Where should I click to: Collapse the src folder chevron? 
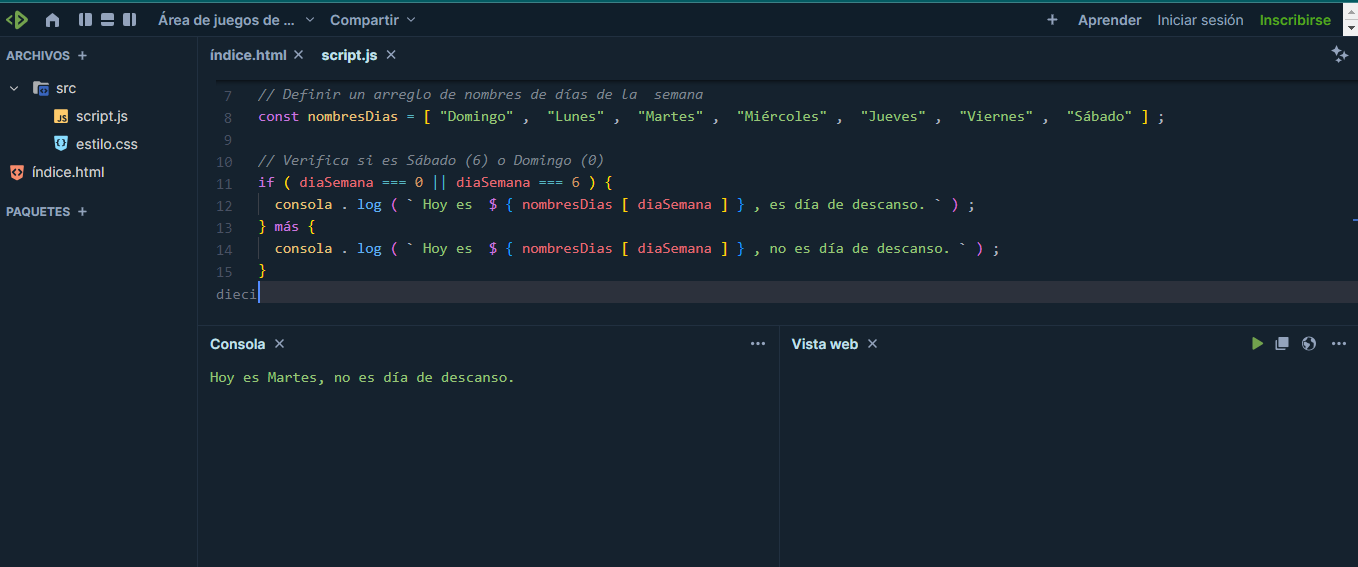[14, 88]
